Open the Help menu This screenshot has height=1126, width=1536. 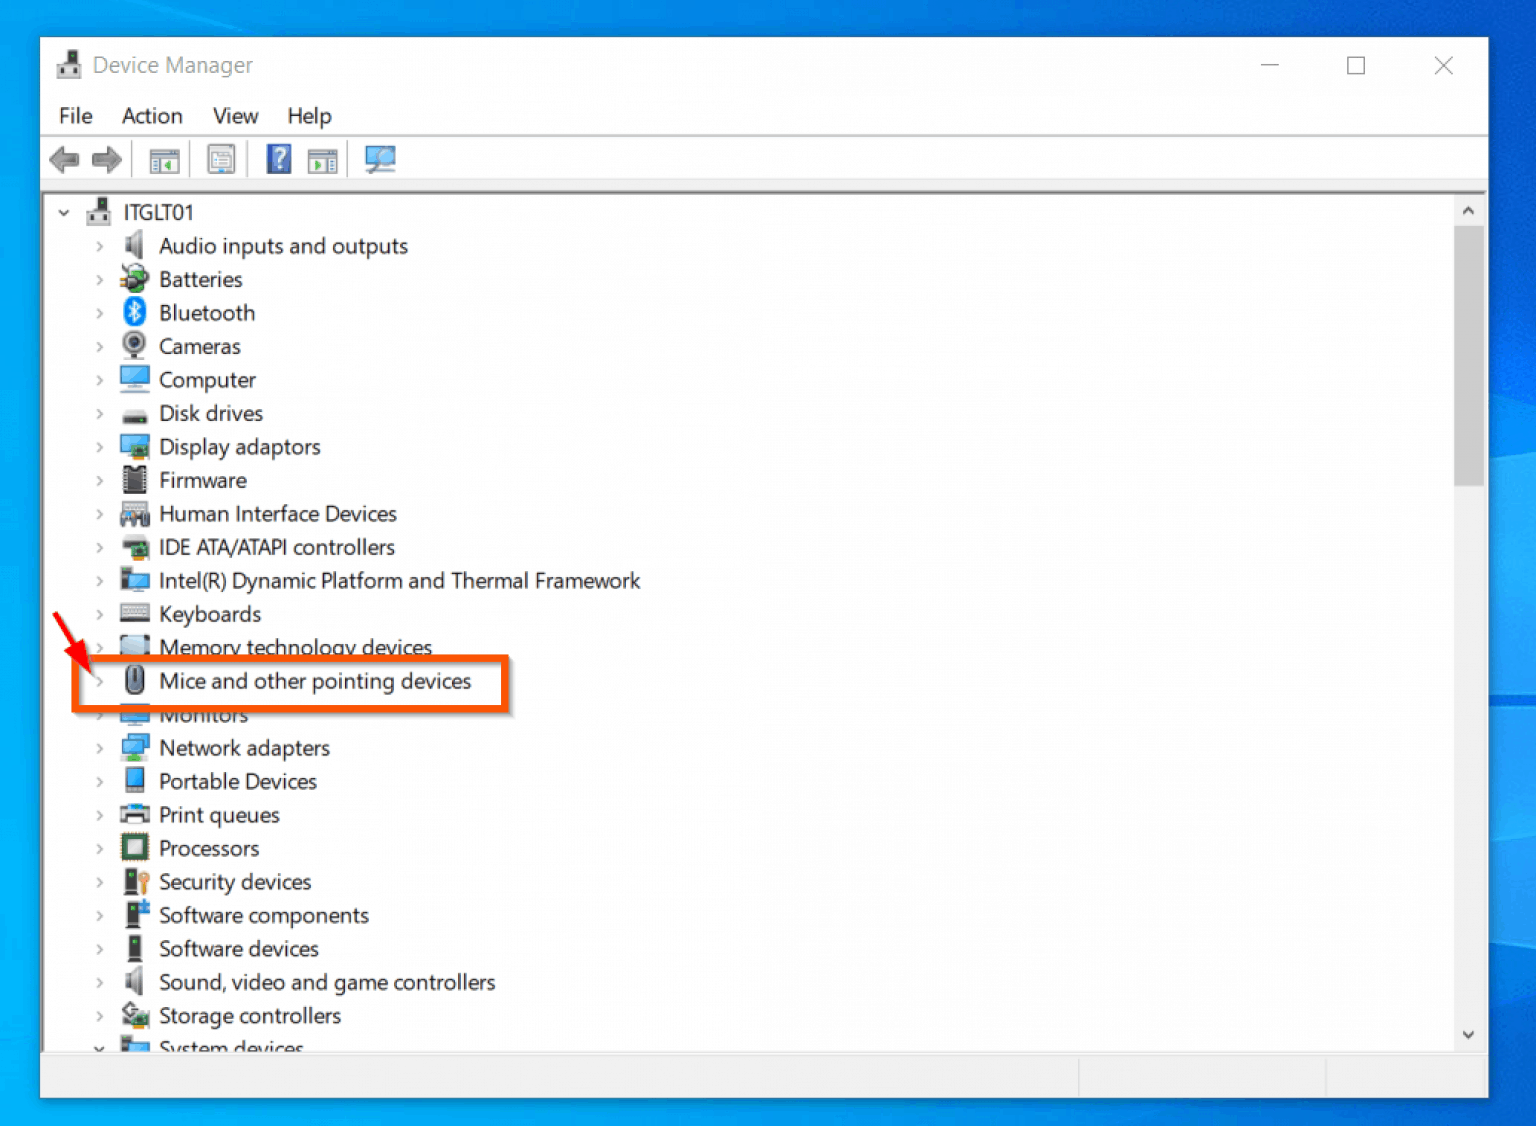coord(309,116)
